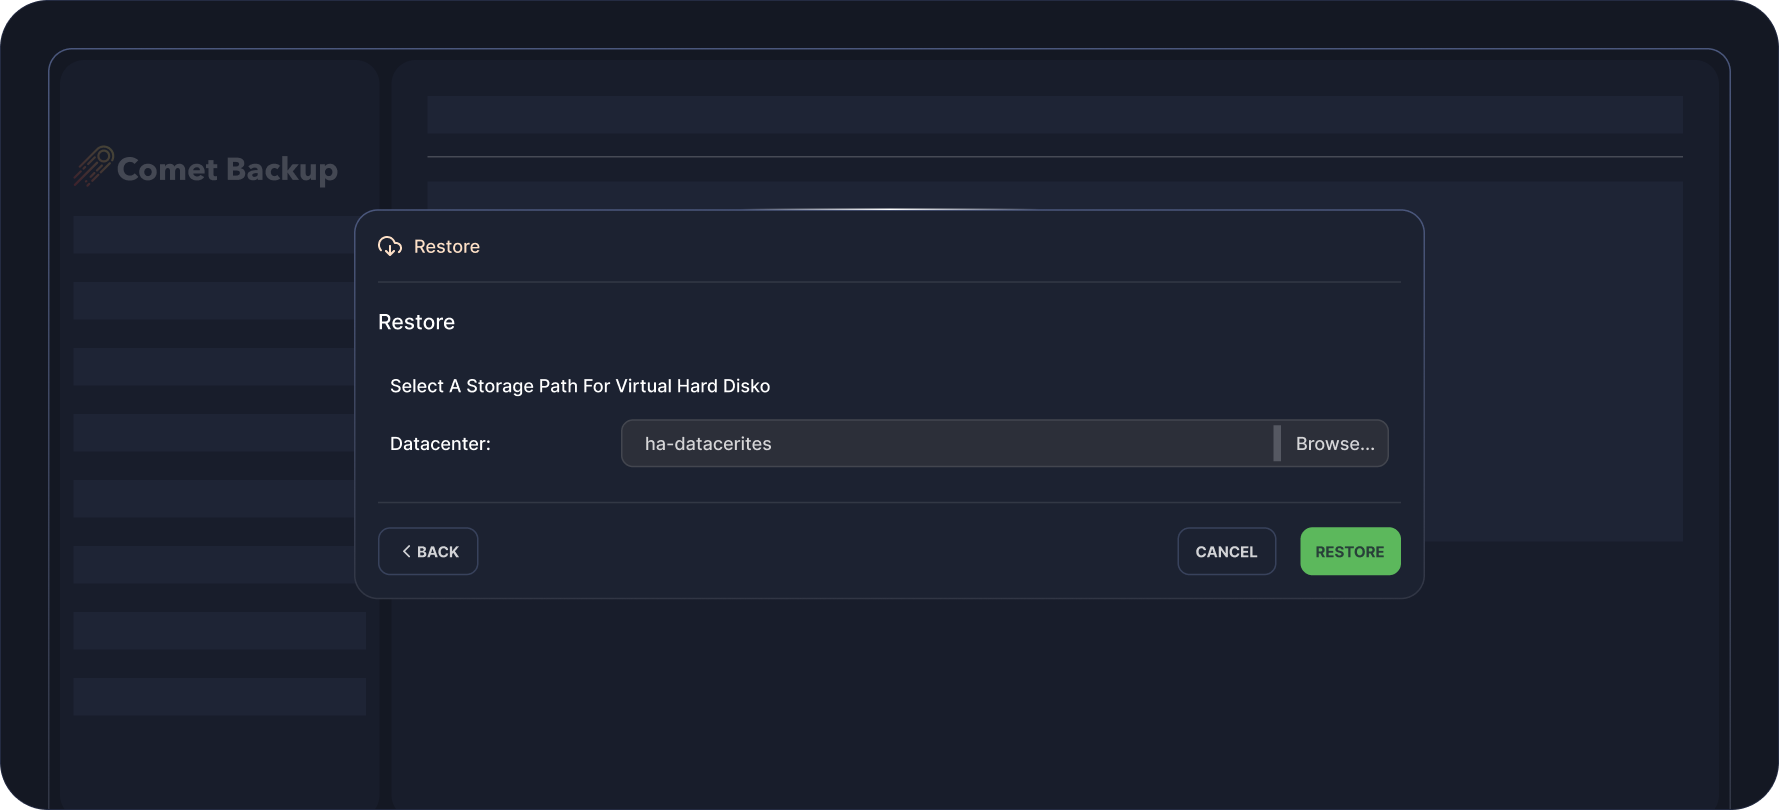
Task: Click the 'ha-datacerites' text in the path field
Action: (708, 444)
